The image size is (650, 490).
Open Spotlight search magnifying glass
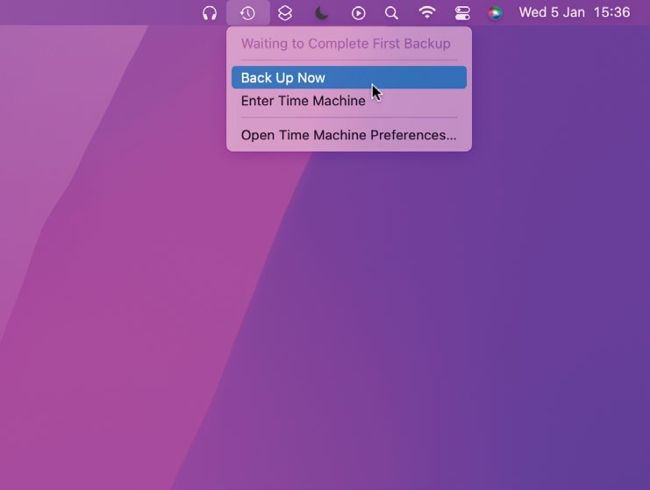coord(392,13)
